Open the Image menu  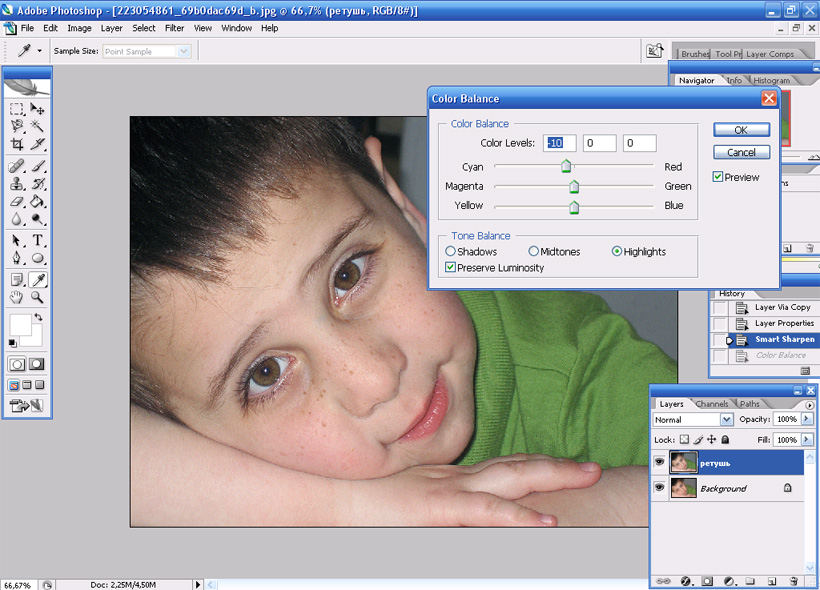pyautogui.click(x=79, y=28)
